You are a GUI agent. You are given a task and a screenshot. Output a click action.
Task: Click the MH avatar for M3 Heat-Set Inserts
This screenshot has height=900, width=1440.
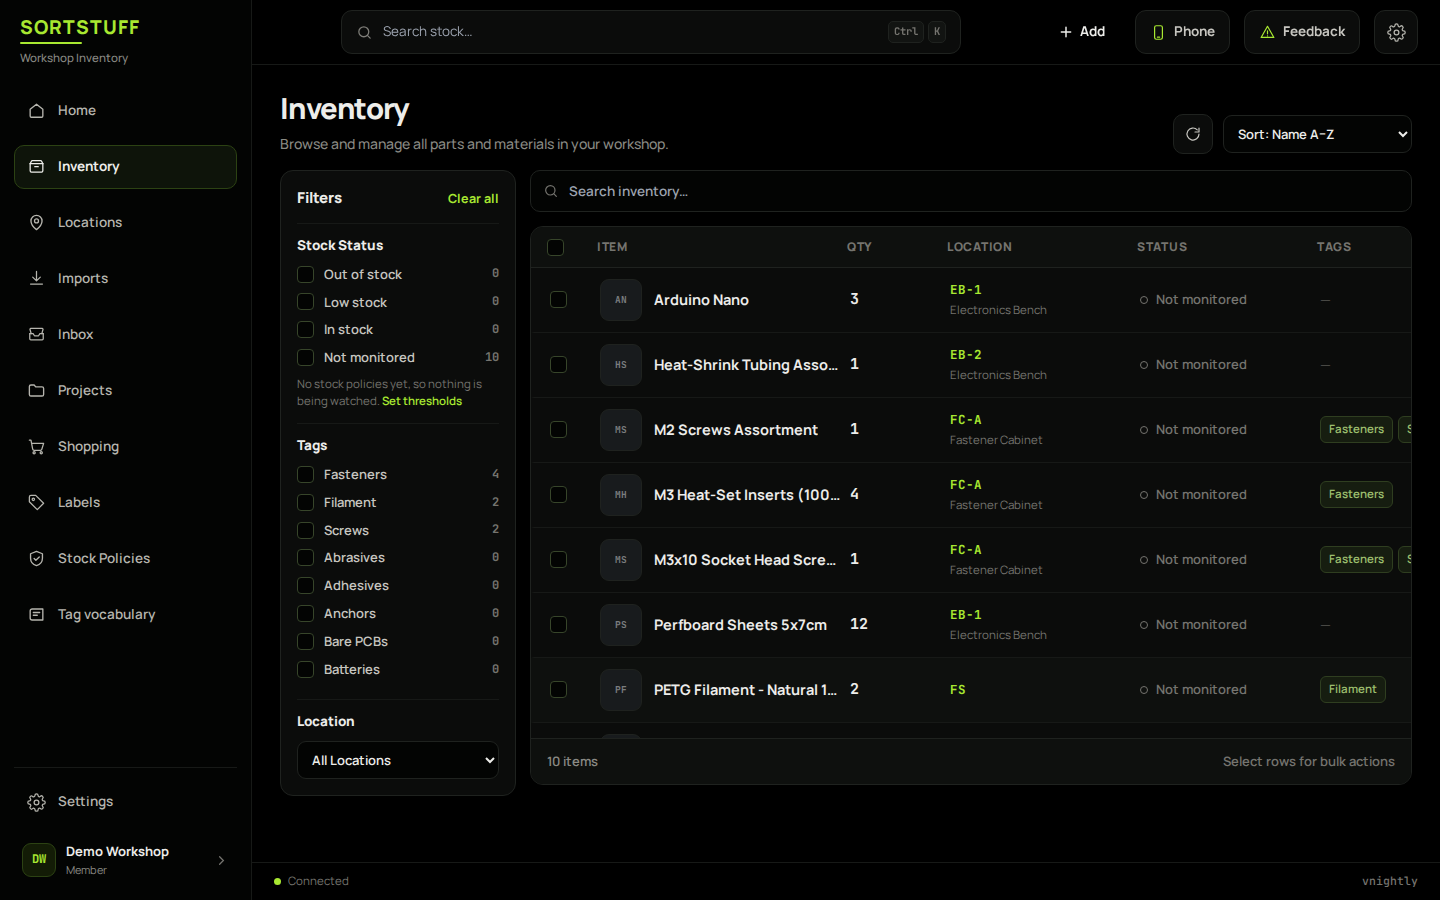click(x=621, y=495)
